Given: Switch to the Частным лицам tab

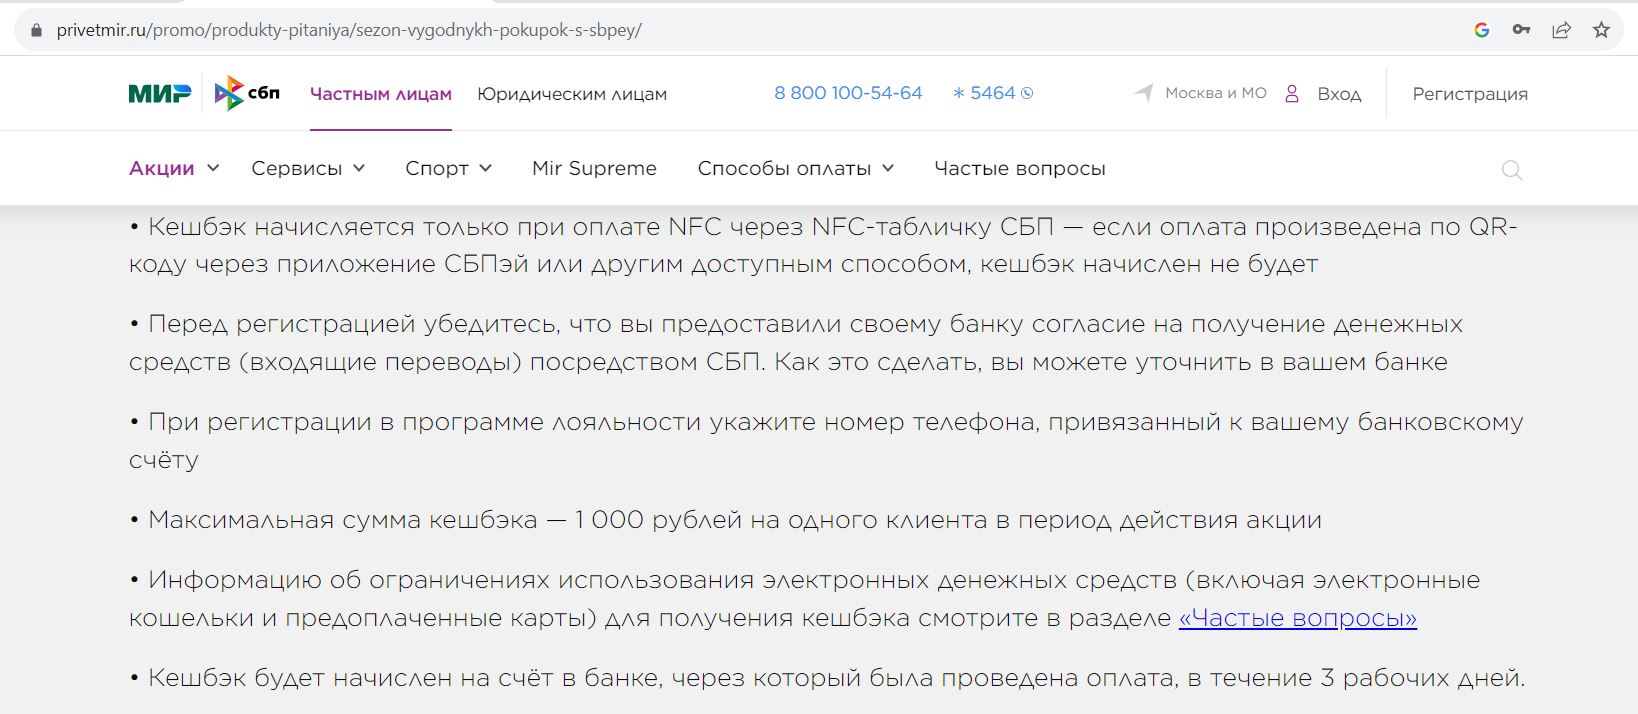Looking at the screenshot, I should (x=381, y=94).
